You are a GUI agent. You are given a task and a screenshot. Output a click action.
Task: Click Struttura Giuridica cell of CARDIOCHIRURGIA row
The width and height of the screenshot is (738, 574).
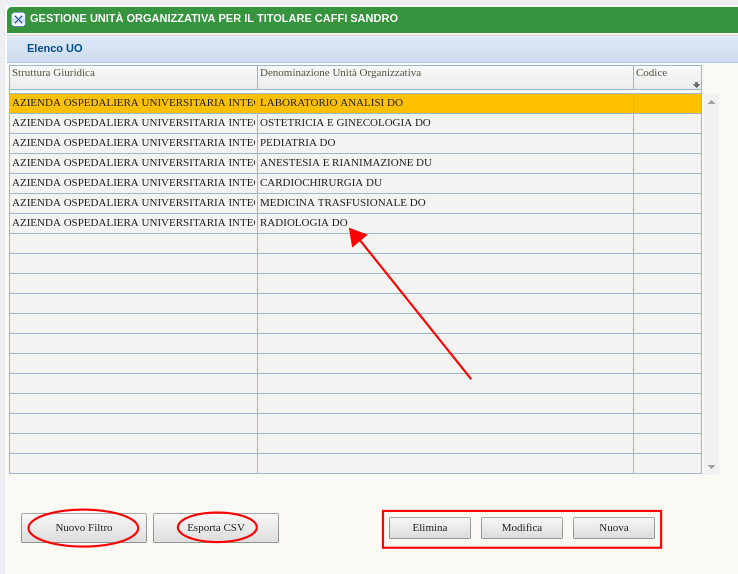point(133,183)
